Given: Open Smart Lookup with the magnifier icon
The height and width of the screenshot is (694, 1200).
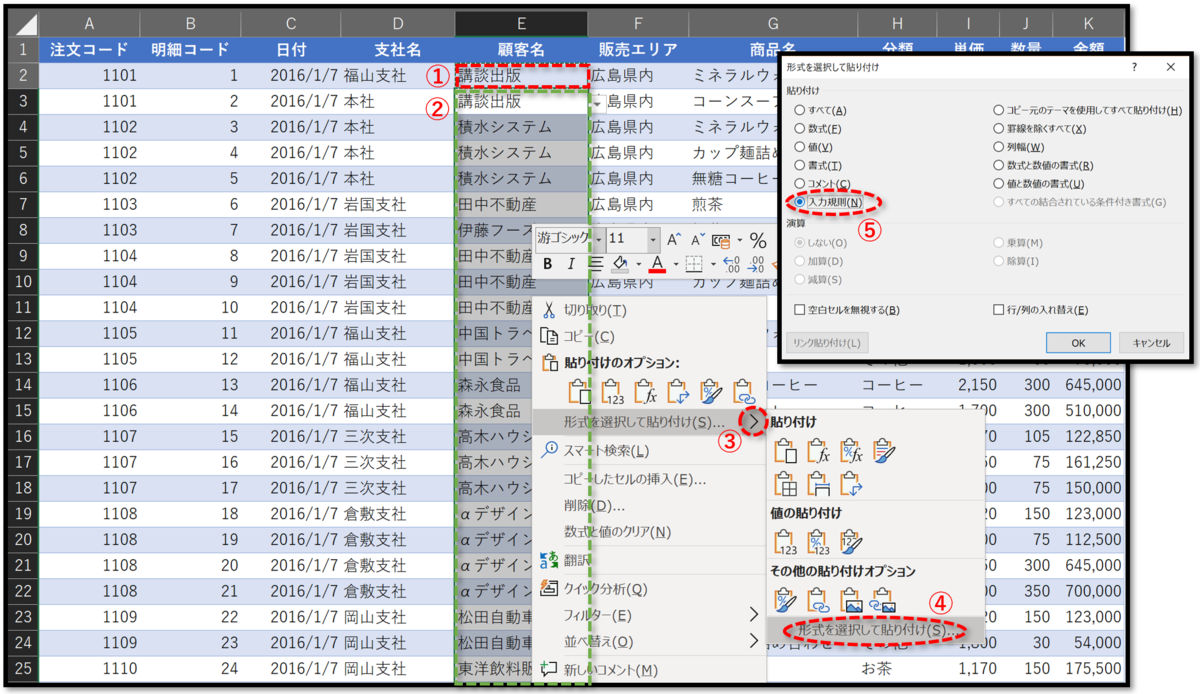Looking at the screenshot, I should point(548,450).
